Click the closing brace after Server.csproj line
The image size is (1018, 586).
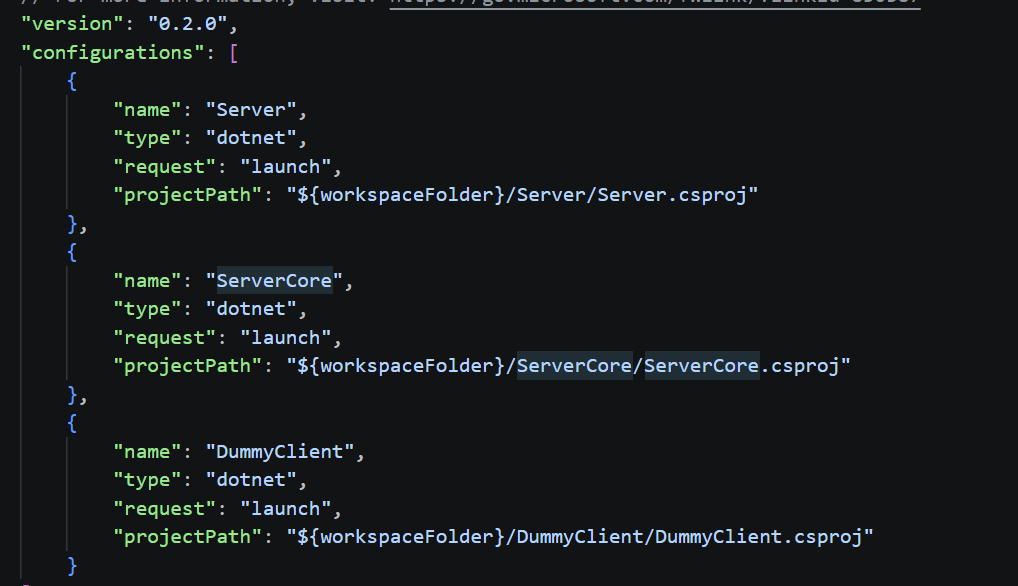coord(73,223)
